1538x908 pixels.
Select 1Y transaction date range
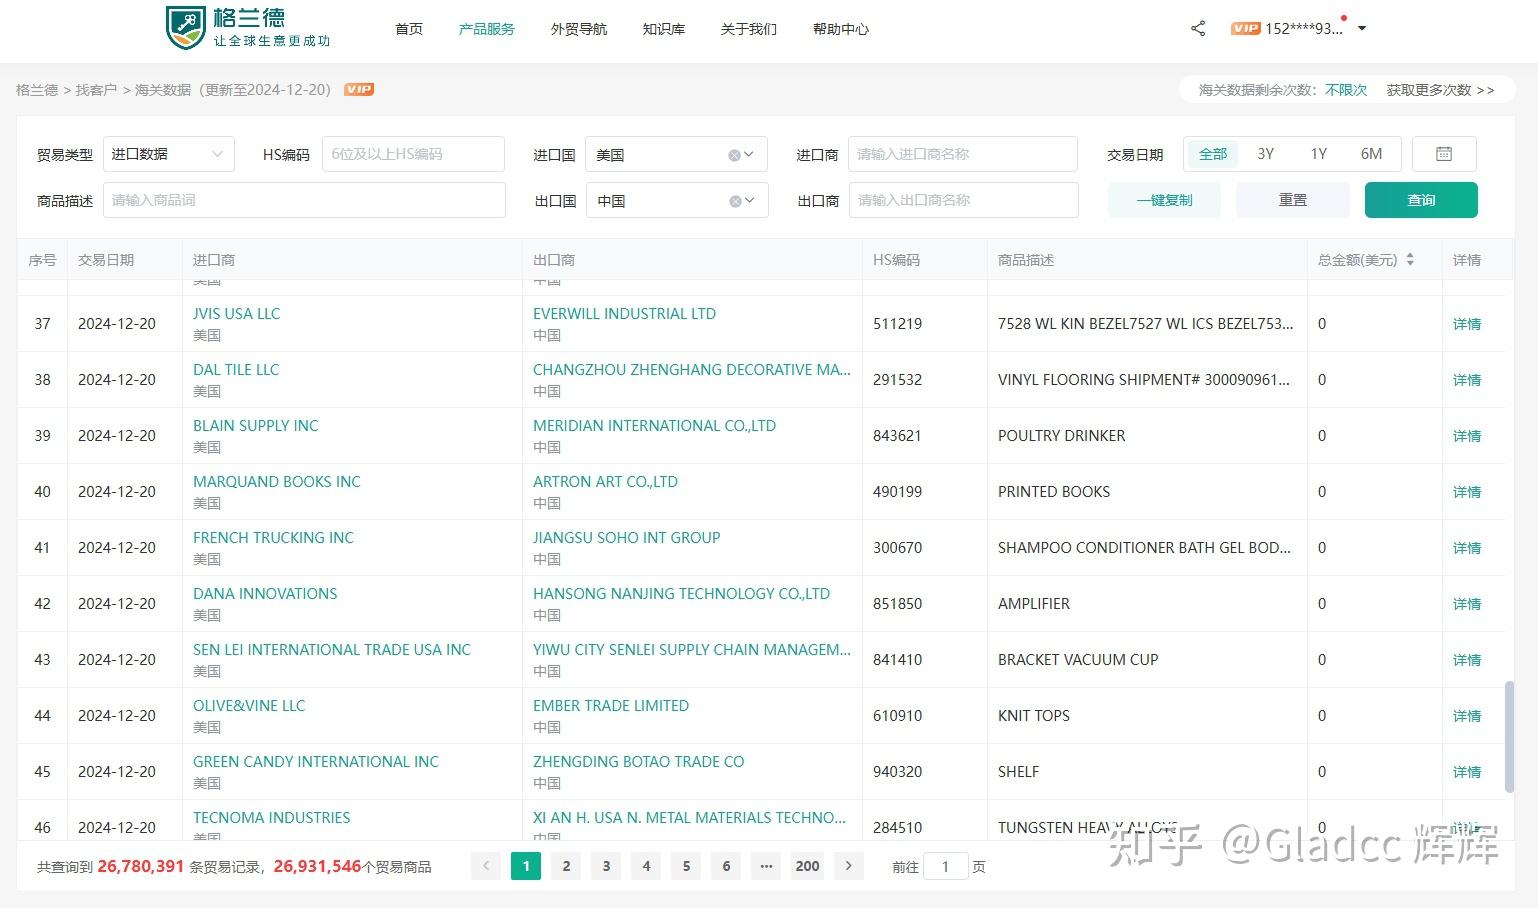coord(1319,154)
